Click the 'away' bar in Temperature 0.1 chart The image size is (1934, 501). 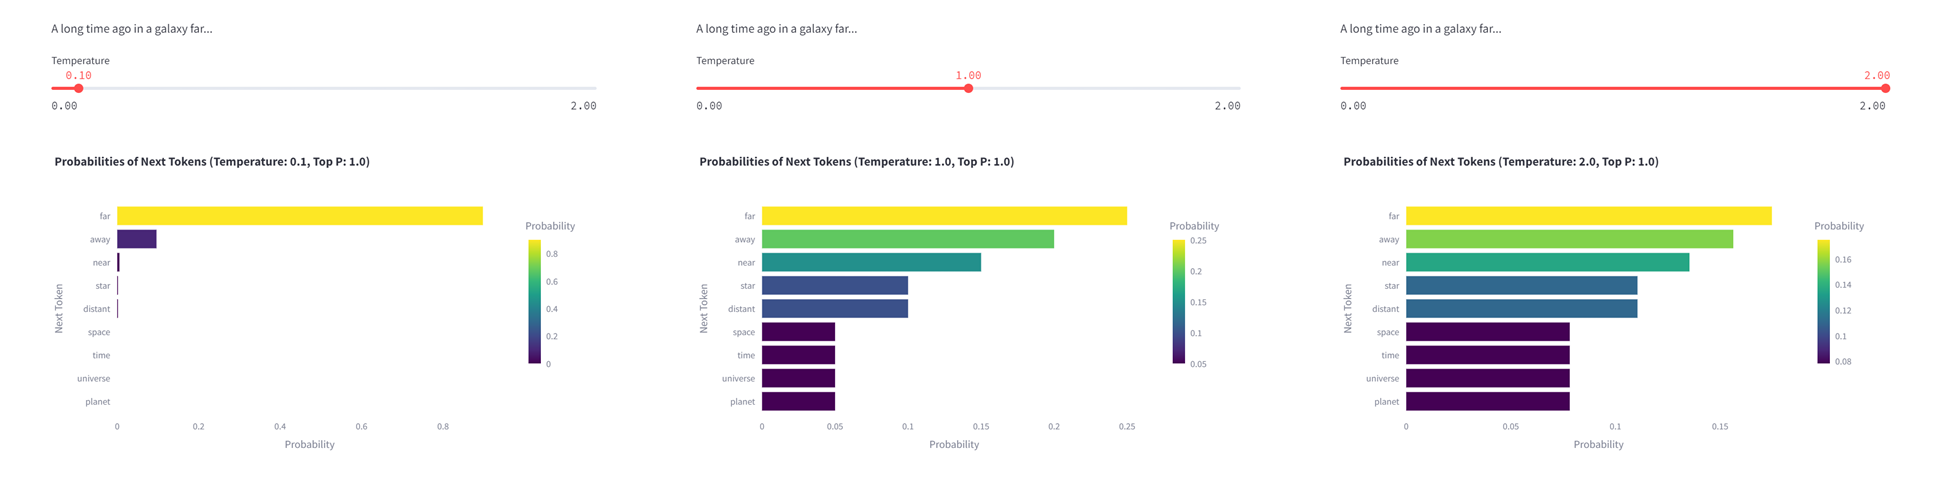click(137, 239)
